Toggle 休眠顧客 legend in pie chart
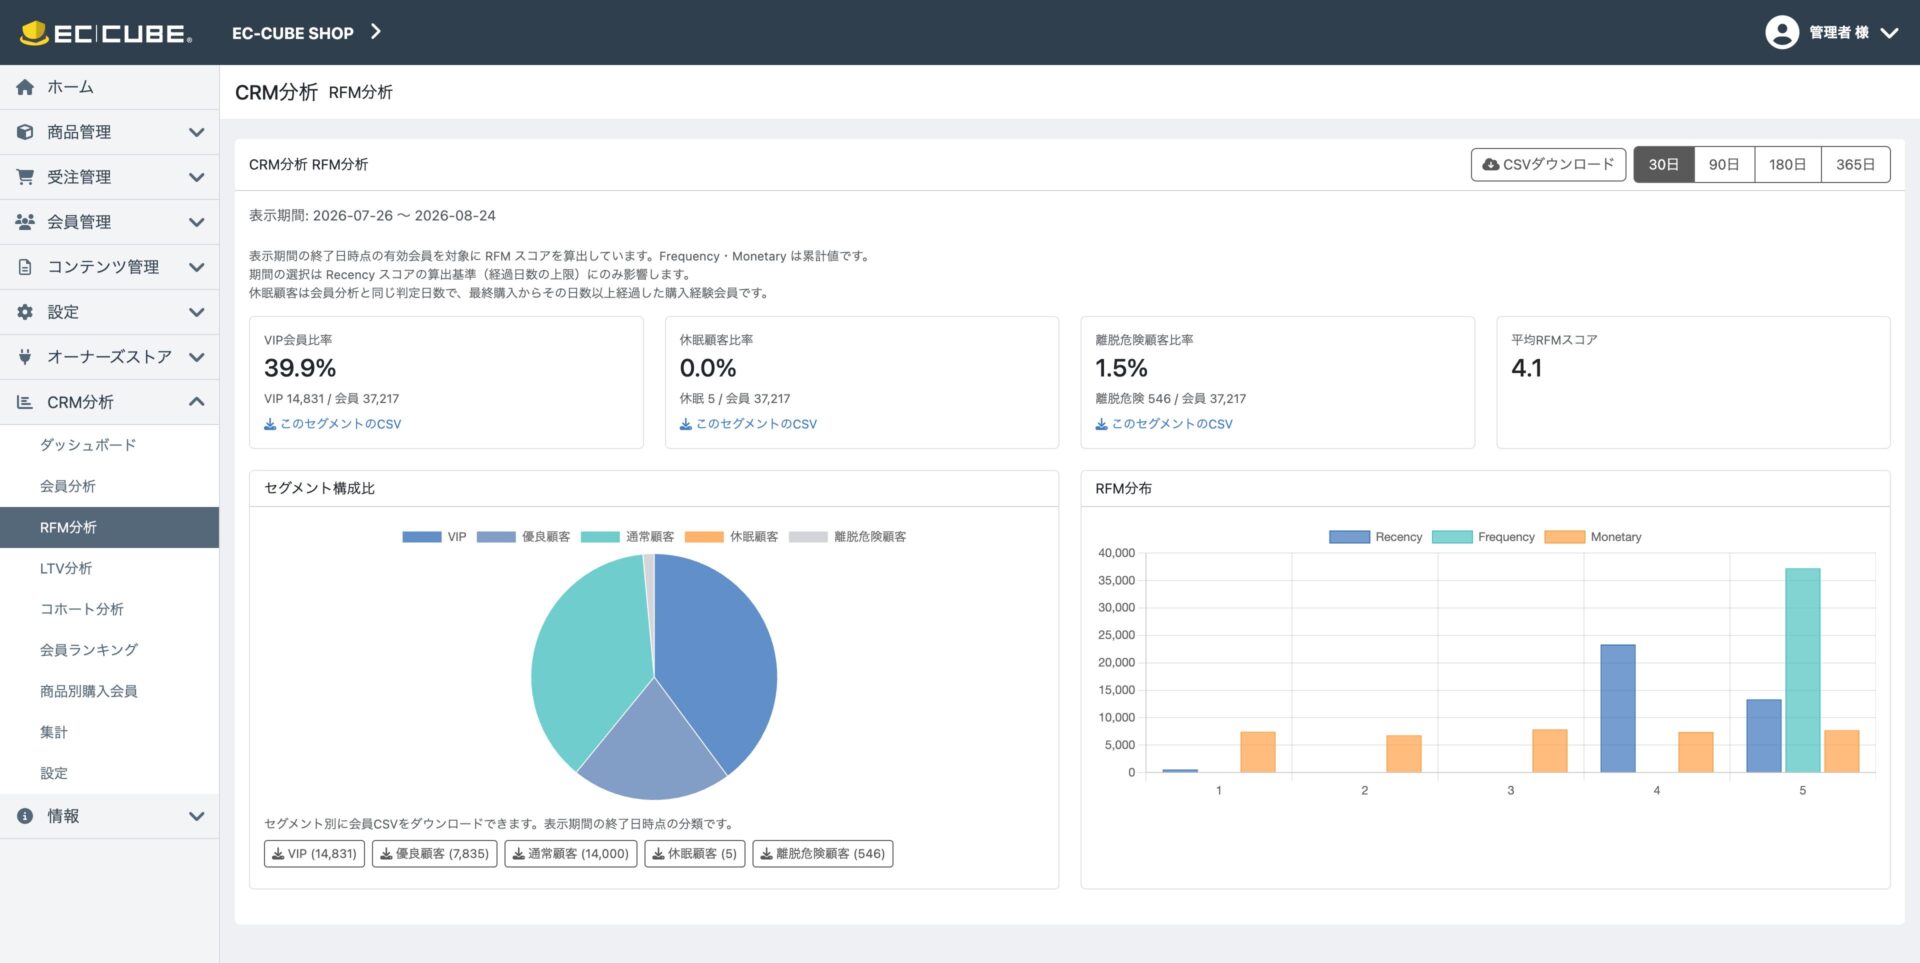This screenshot has width=1920, height=963. [x=731, y=537]
